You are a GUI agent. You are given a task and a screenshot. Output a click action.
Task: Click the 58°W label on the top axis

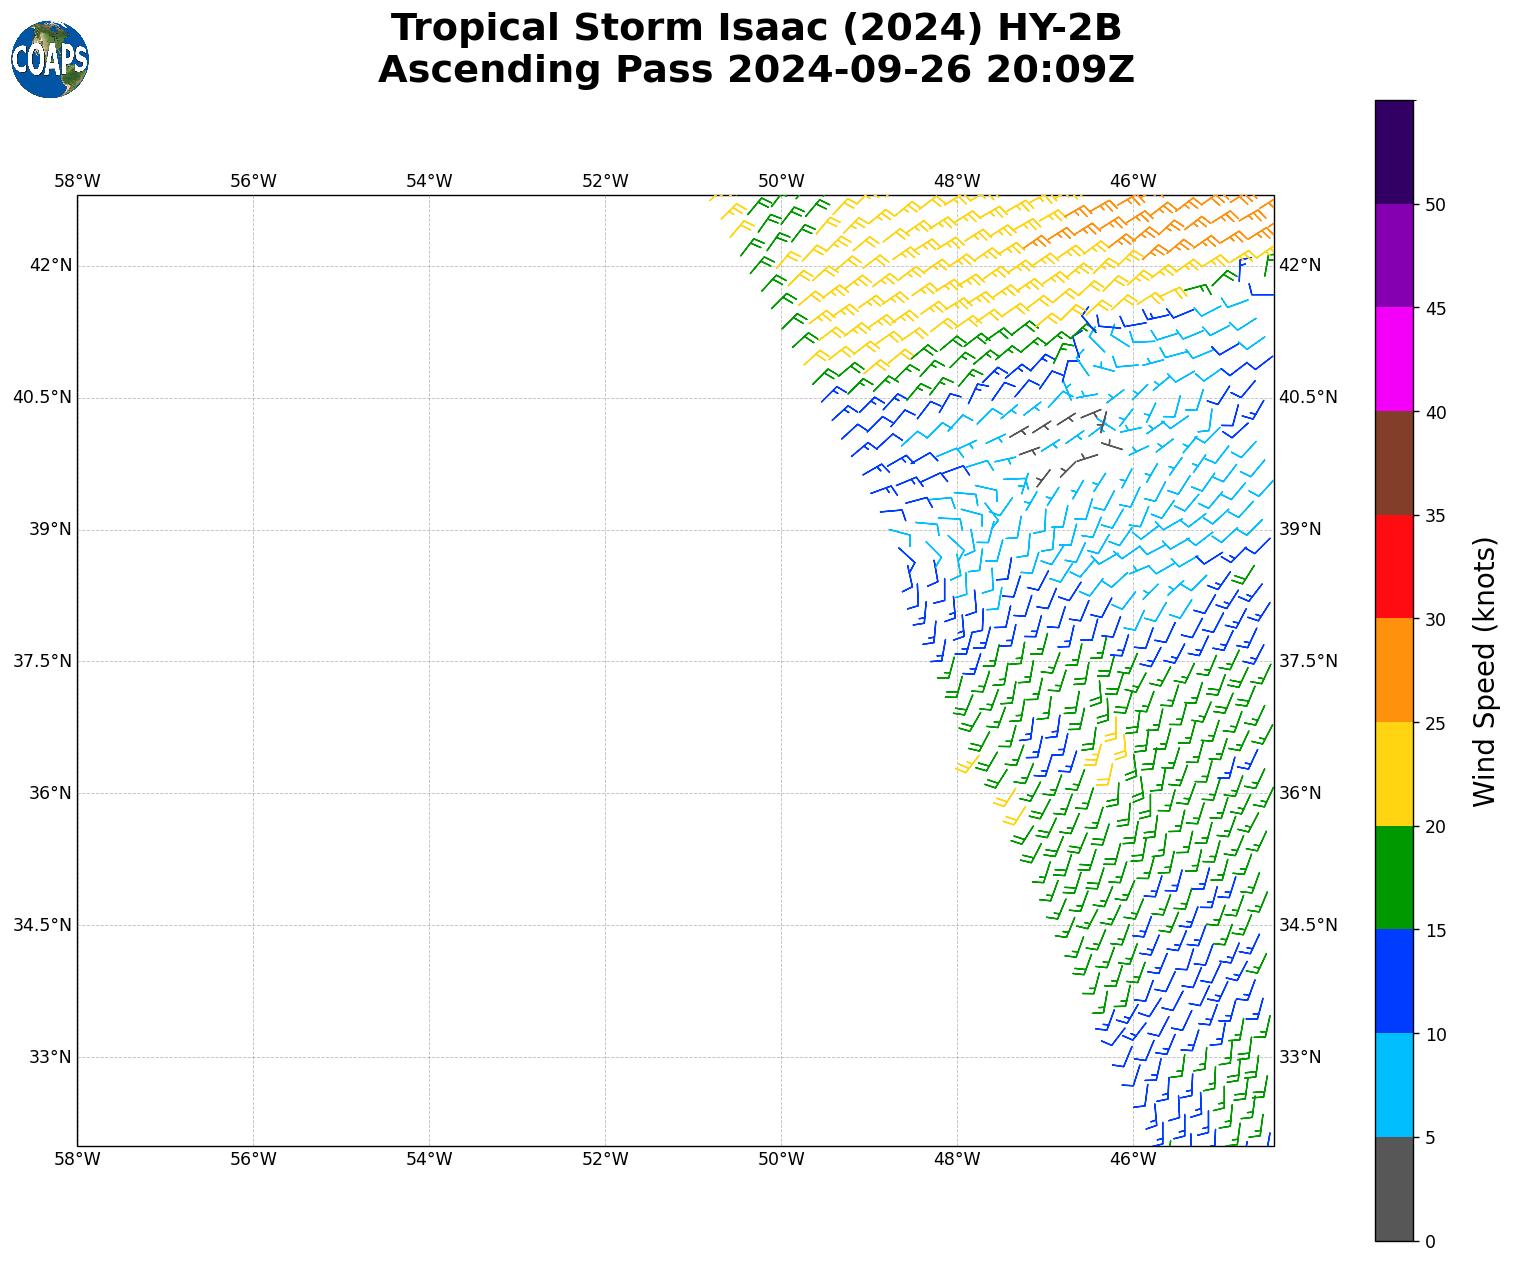coord(77,181)
